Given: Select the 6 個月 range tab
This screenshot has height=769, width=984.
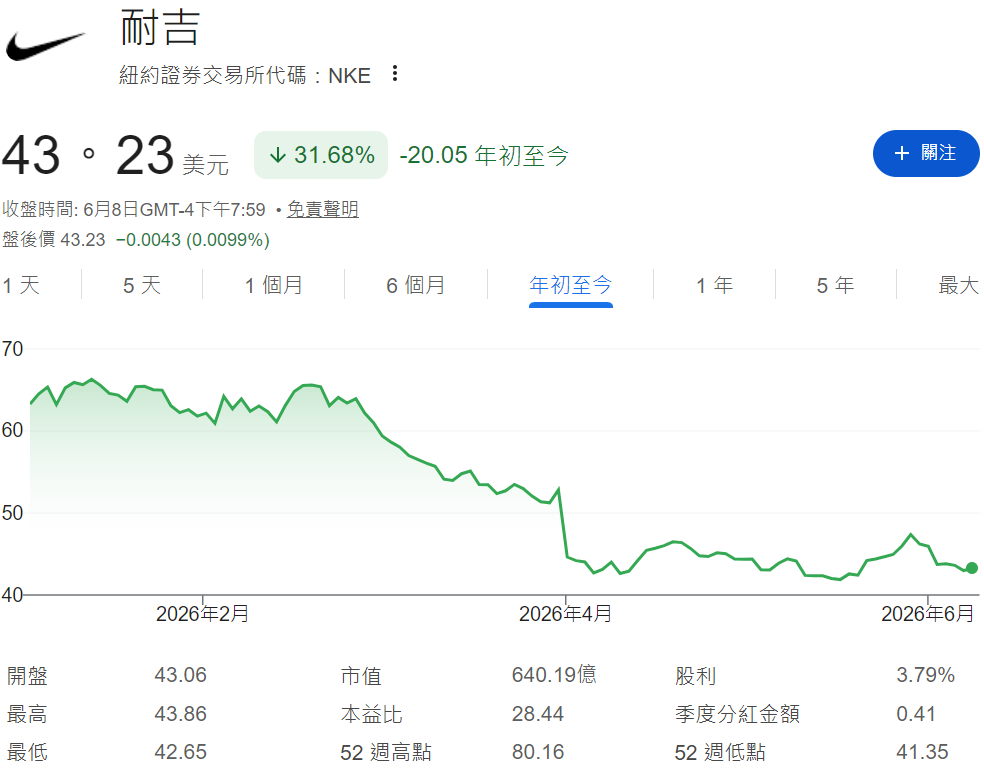Looking at the screenshot, I should (415, 286).
